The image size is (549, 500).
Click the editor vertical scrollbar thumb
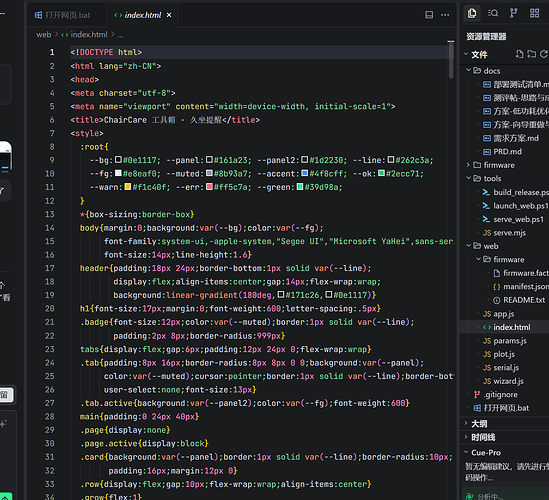(x=451, y=61)
